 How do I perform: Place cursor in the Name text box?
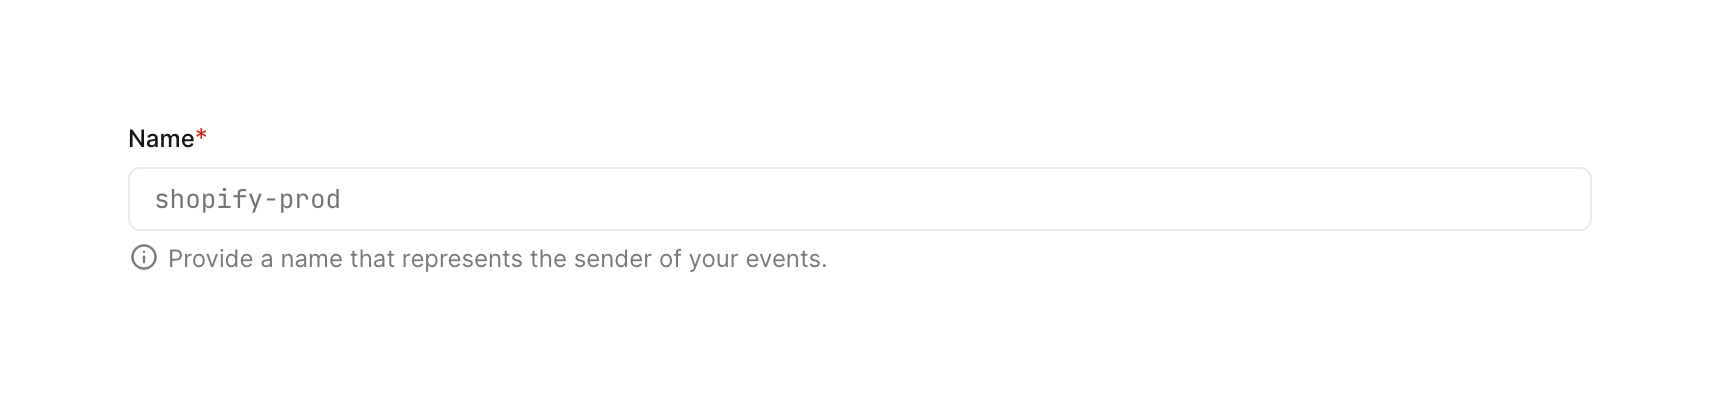(860, 199)
